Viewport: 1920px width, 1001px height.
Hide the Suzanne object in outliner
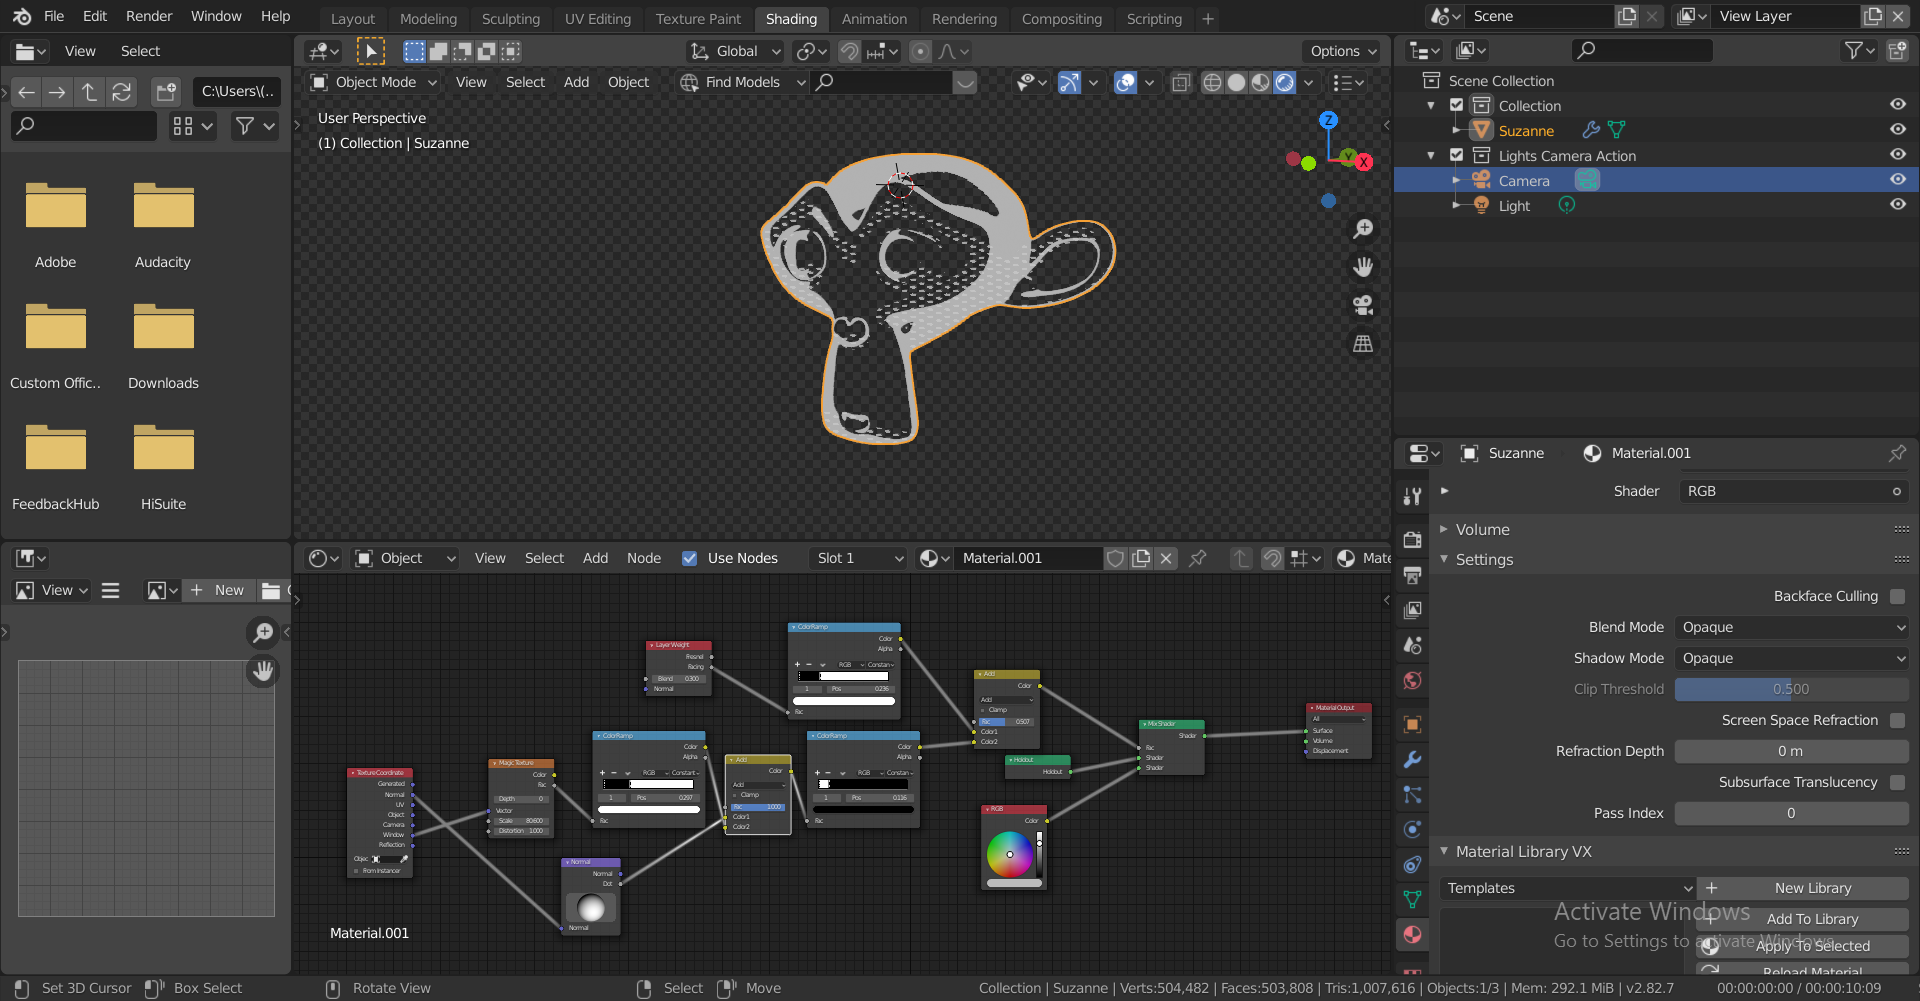pos(1897,130)
